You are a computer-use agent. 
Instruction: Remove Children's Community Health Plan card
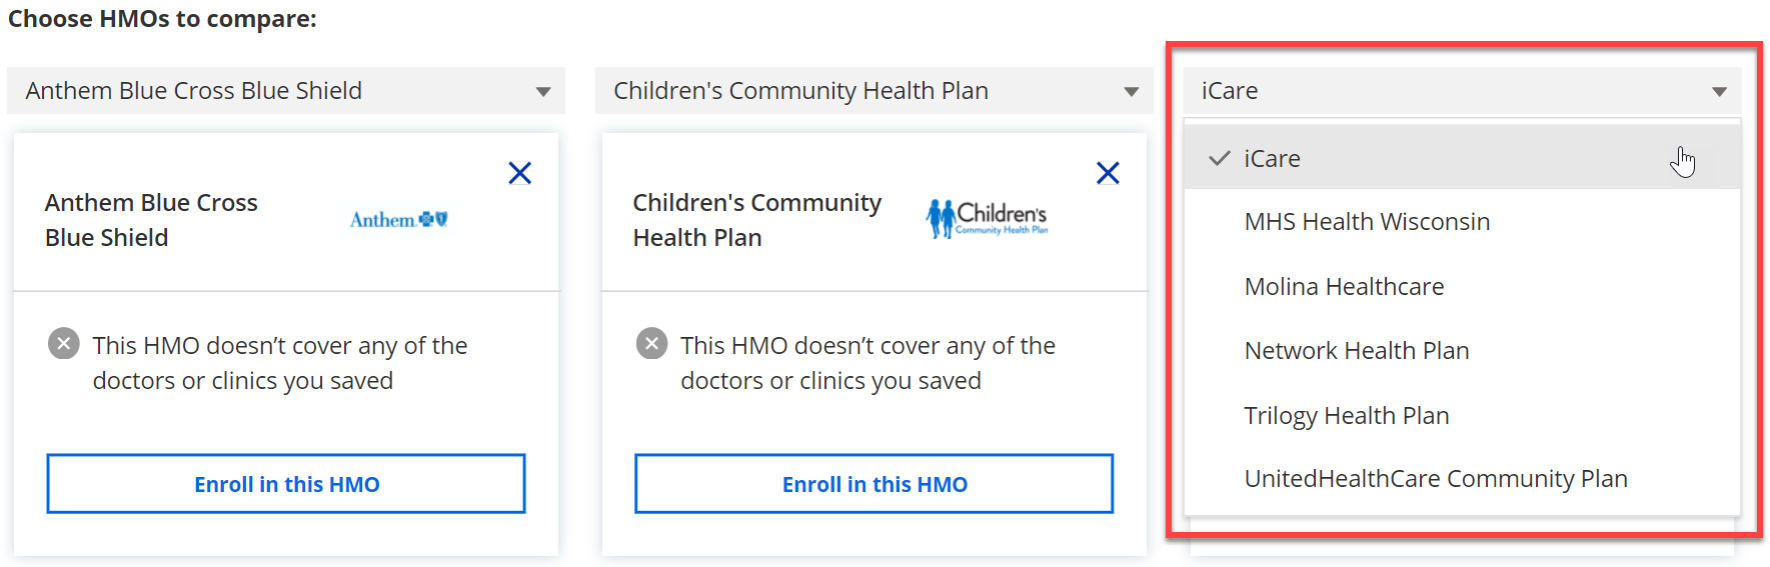click(x=1107, y=173)
